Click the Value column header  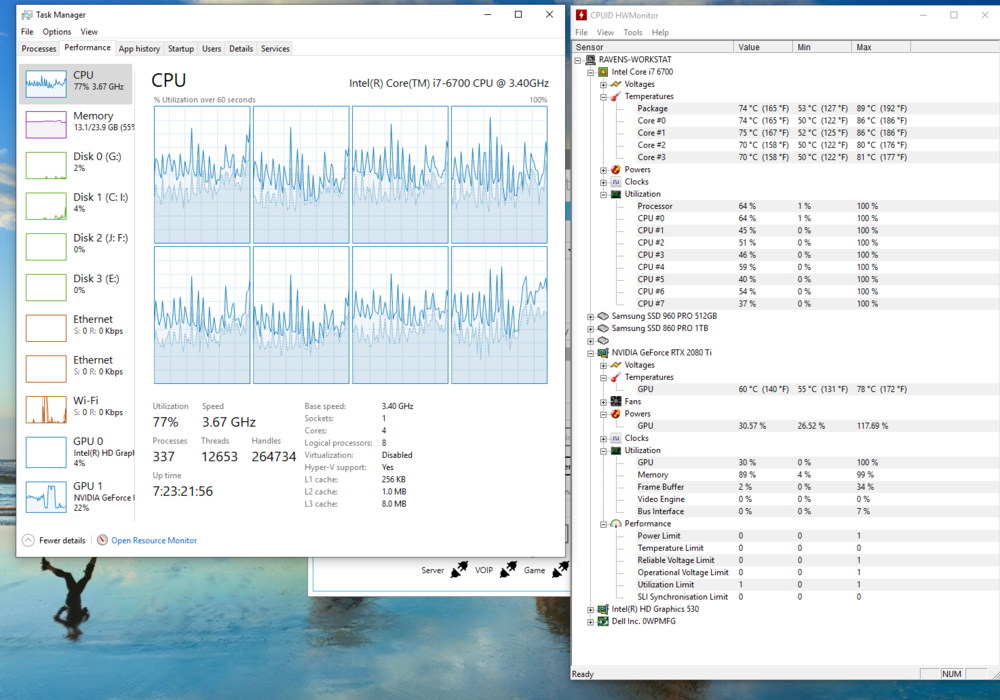point(763,47)
